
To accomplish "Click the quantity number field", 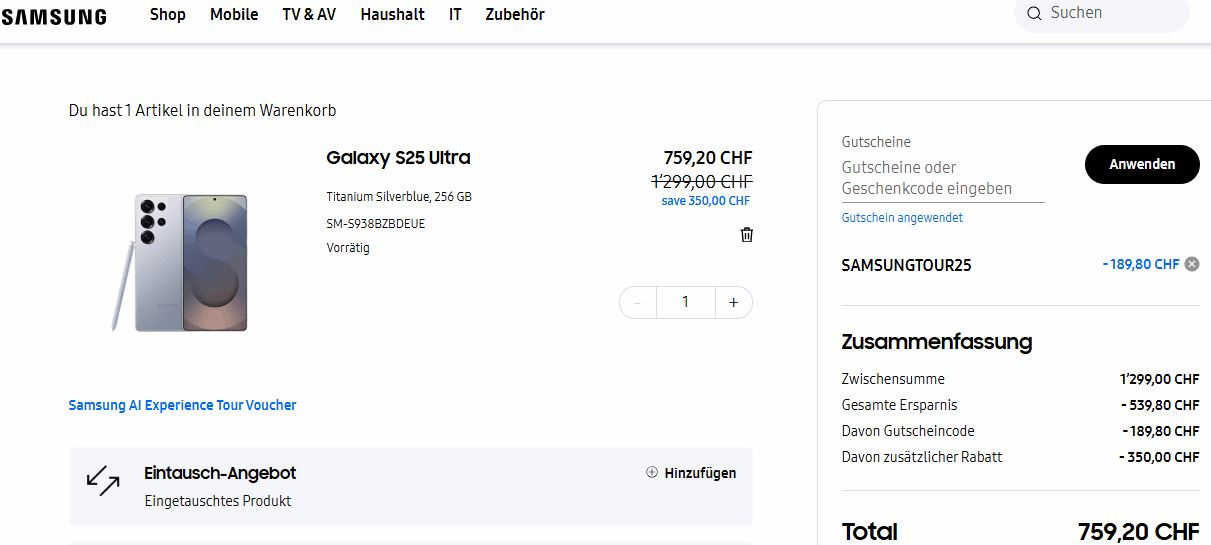I will coord(685,302).
